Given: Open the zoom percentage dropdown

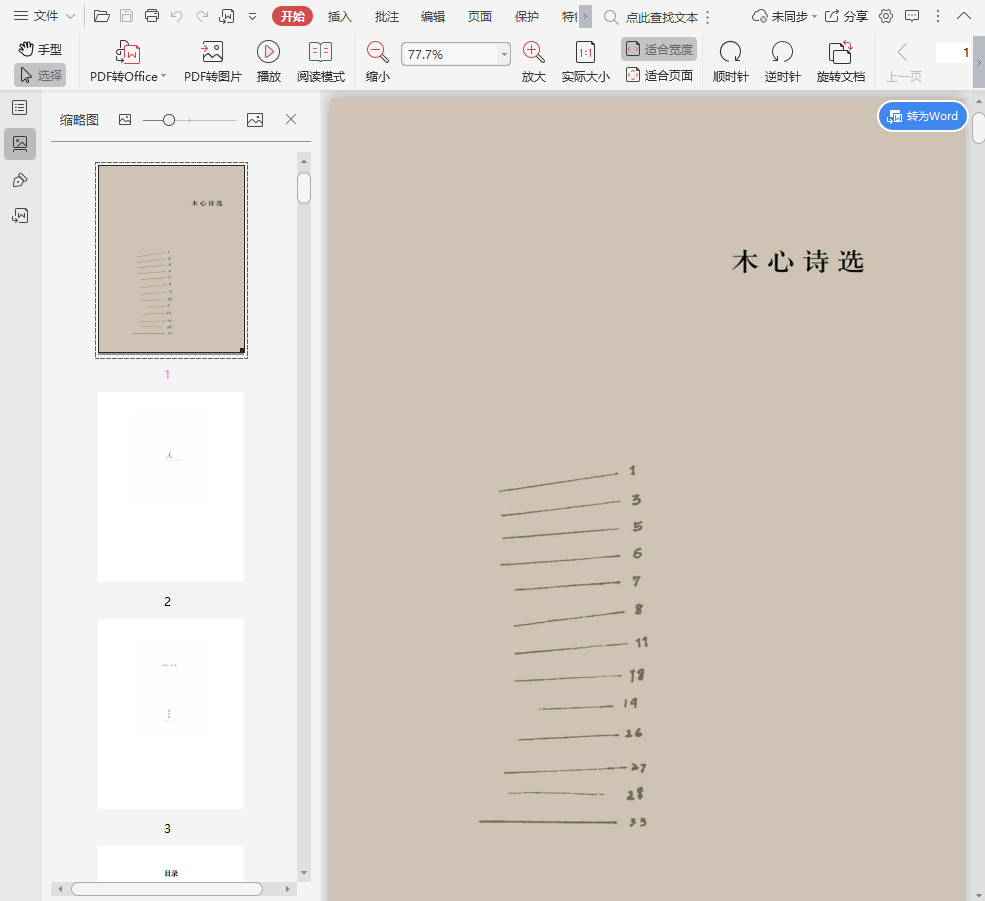Looking at the screenshot, I should (504, 55).
